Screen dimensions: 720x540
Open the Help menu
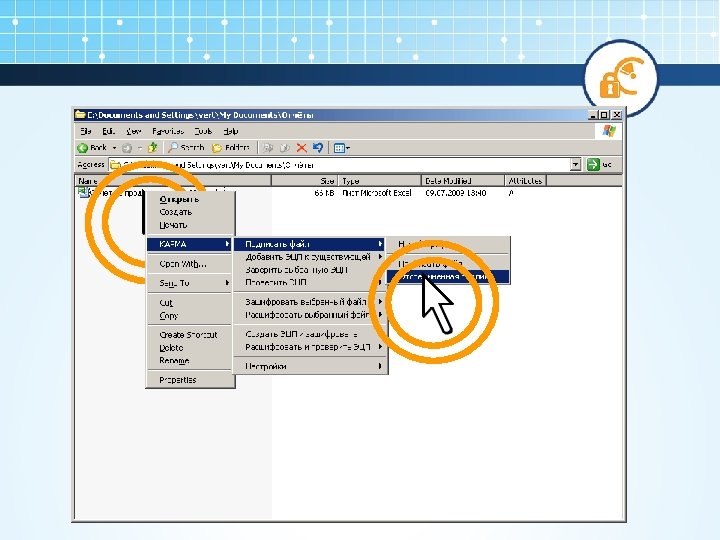point(231,131)
